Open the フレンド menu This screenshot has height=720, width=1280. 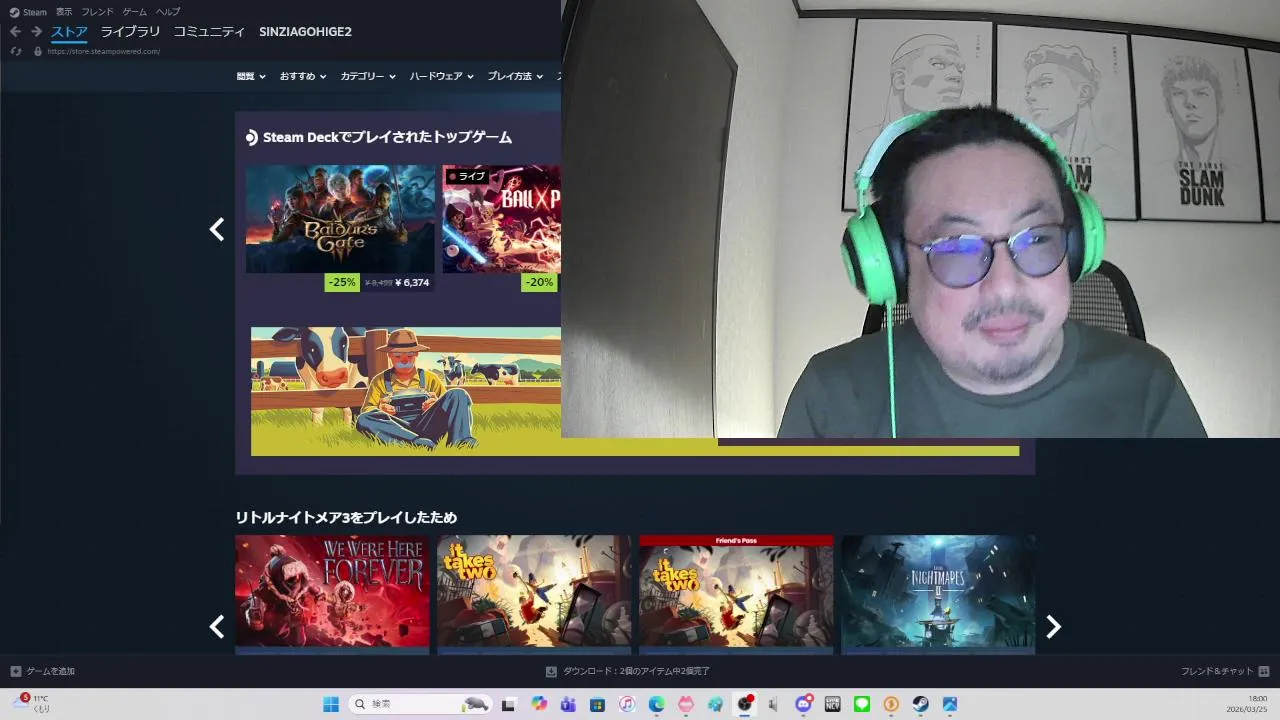[97, 12]
